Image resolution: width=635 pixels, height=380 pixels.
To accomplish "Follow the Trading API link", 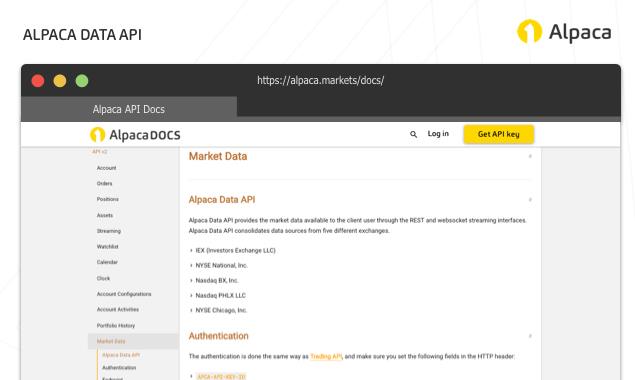I will coord(326,357).
